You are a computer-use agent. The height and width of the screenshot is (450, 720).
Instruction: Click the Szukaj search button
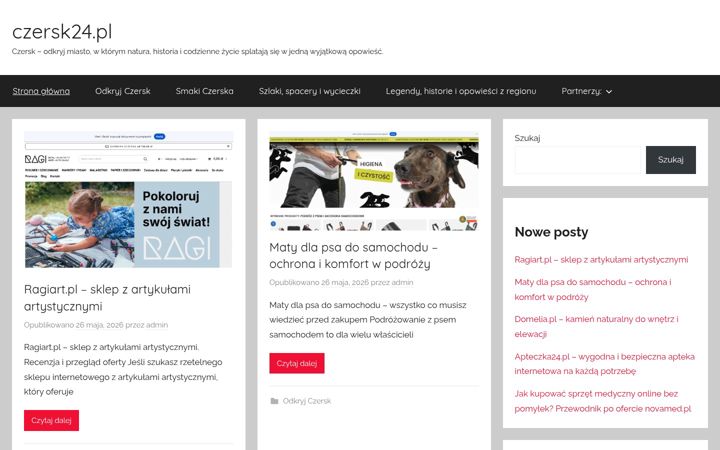670,160
